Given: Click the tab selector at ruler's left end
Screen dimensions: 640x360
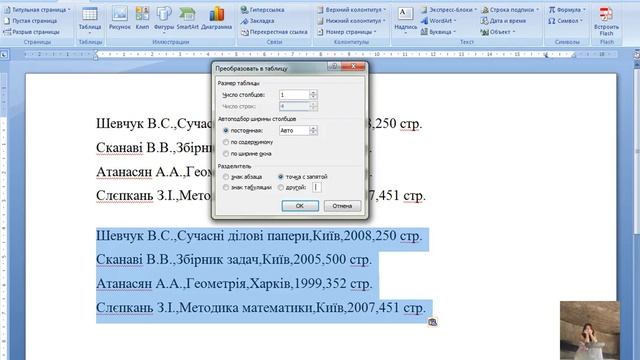Looking at the screenshot, I should [4, 54].
